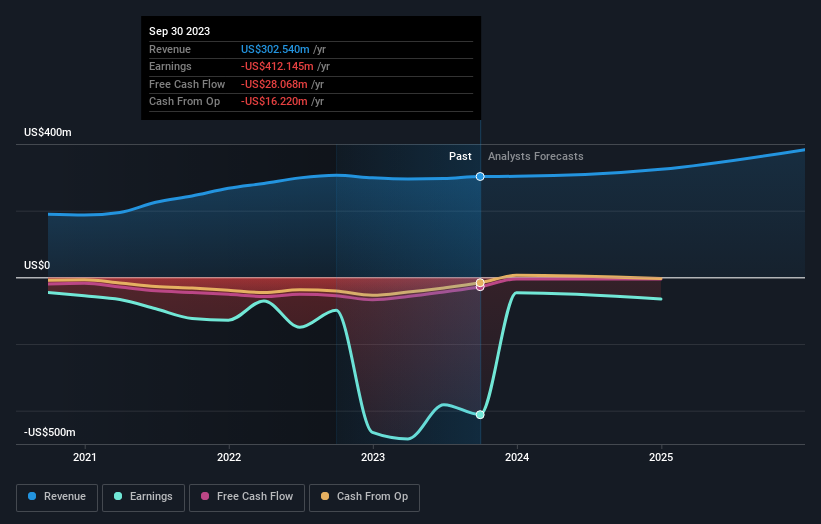Click the -US$500m y-axis label
This screenshot has width=821, height=524.
coord(50,432)
